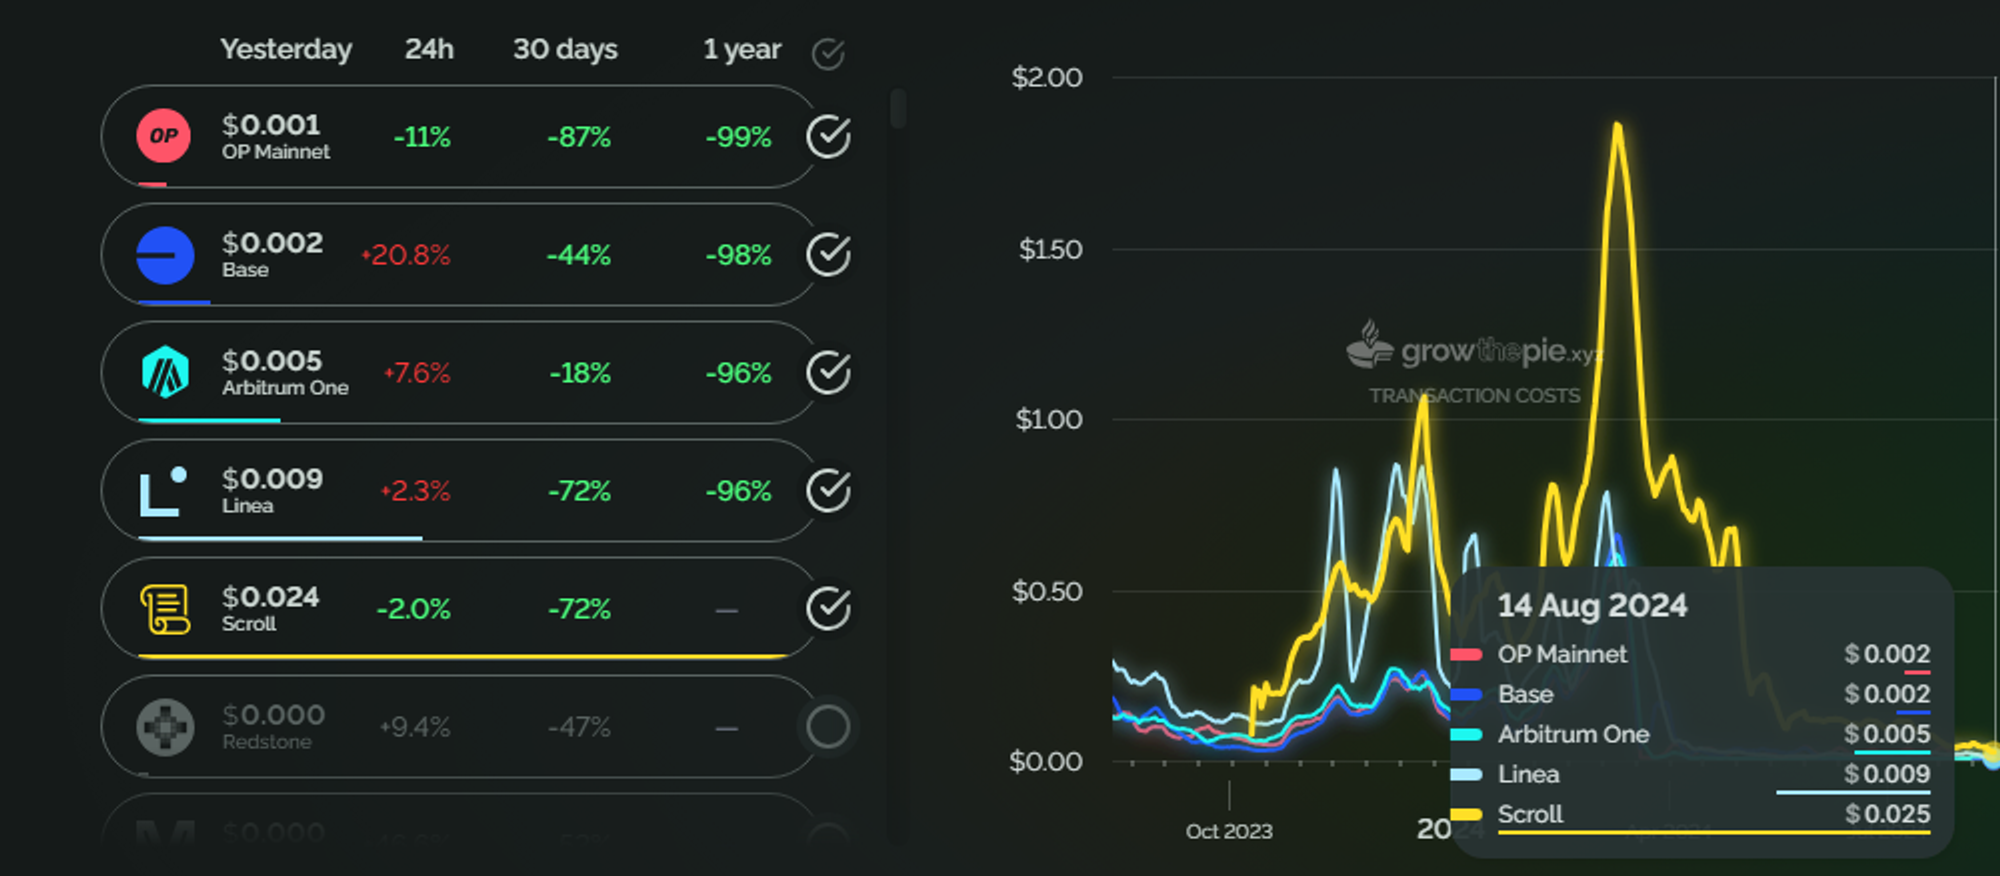This screenshot has width=2000, height=876.
Task: Click Linea +2.3% 24h change
Action: click(415, 491)
